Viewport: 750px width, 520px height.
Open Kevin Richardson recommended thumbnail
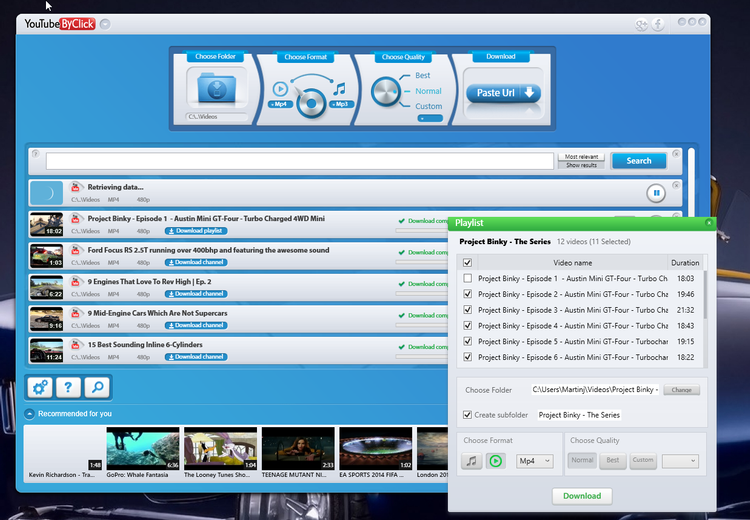pyautogui.click(x=65, y=449)
